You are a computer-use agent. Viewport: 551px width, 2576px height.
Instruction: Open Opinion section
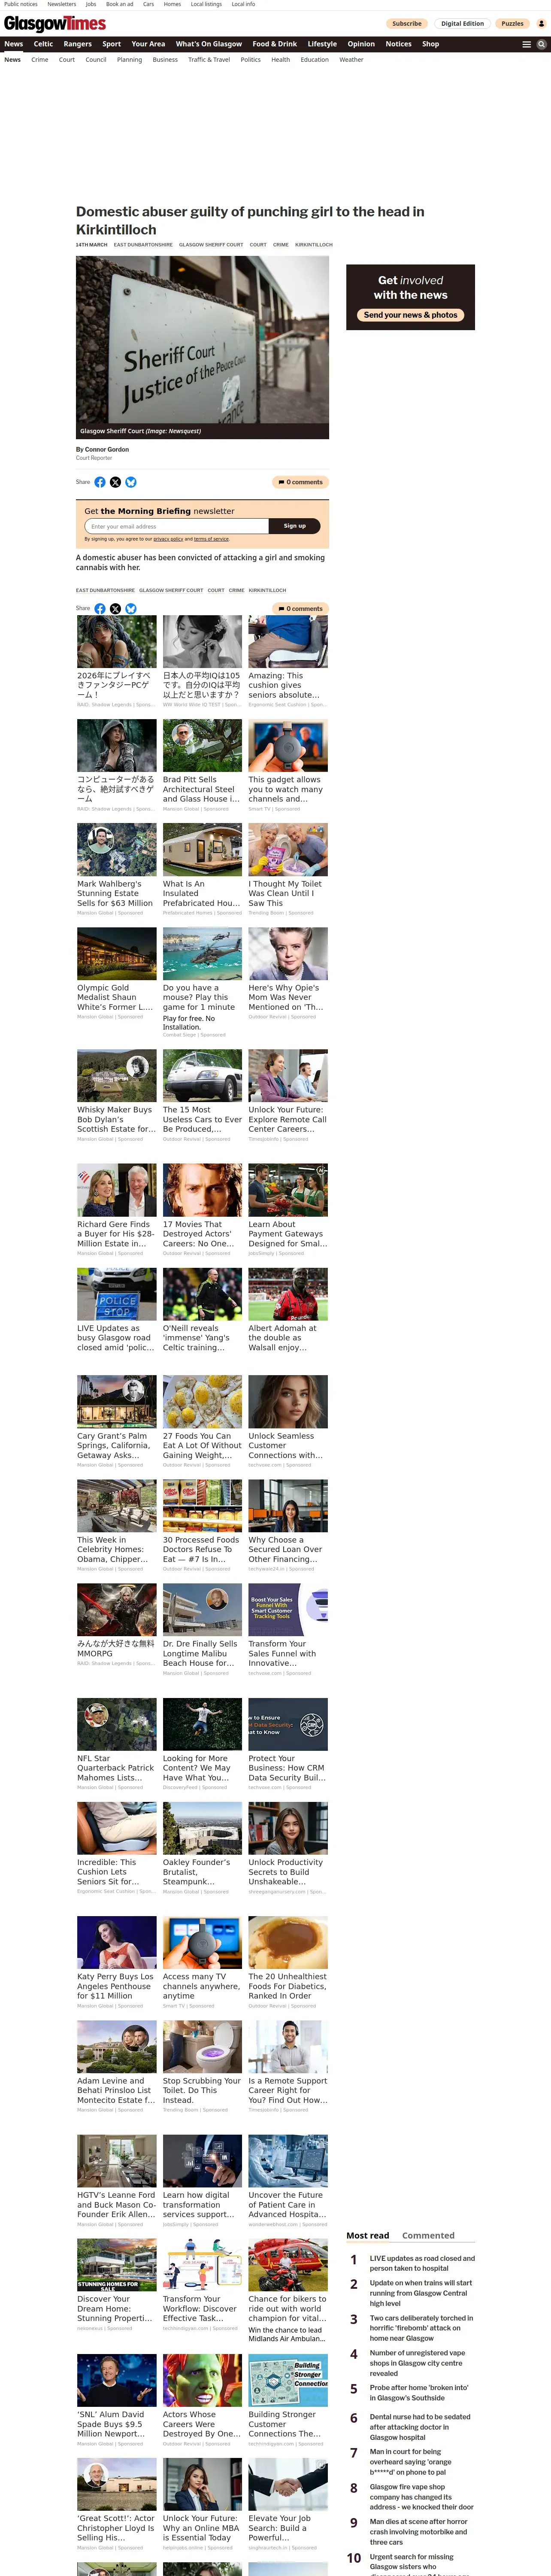pyautogui.click(x=361, y=44)
